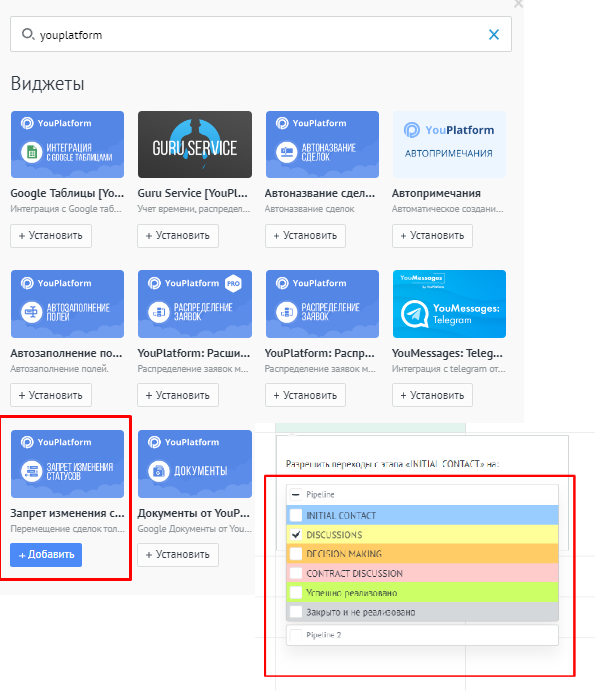Click YouMessages: Telegram widget title

click(447, 353)
